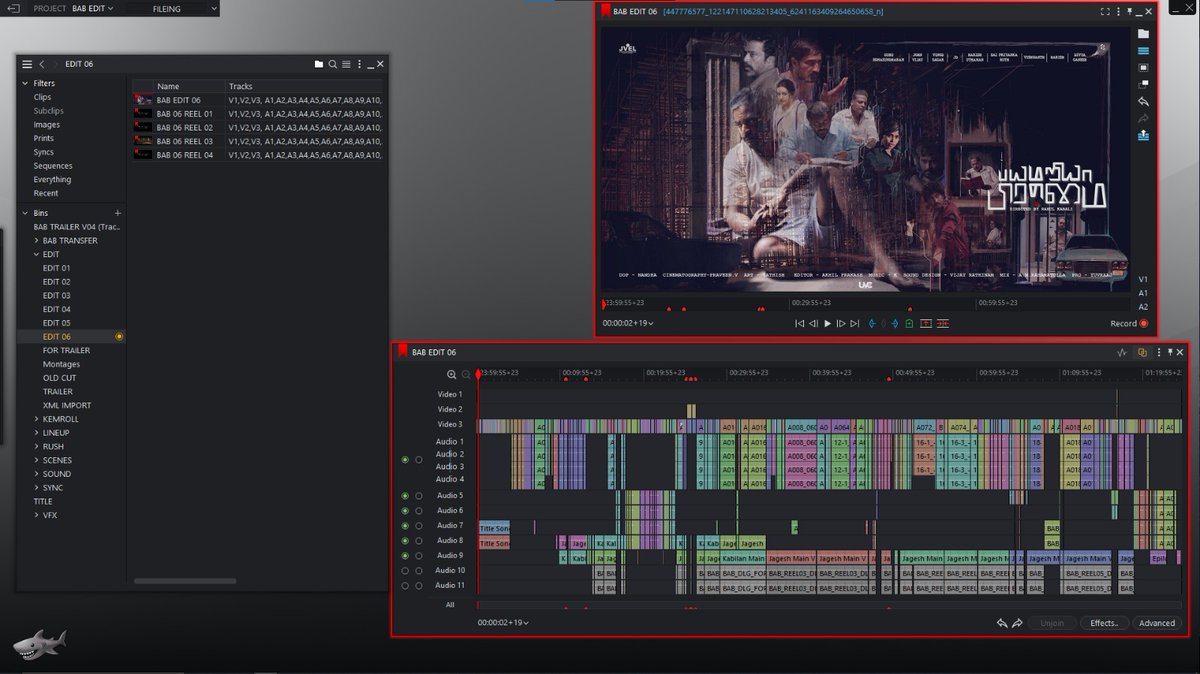1200x674 pixels.
Task: Open the viewer's three-dot options menu
Action: pos(1119,12)
